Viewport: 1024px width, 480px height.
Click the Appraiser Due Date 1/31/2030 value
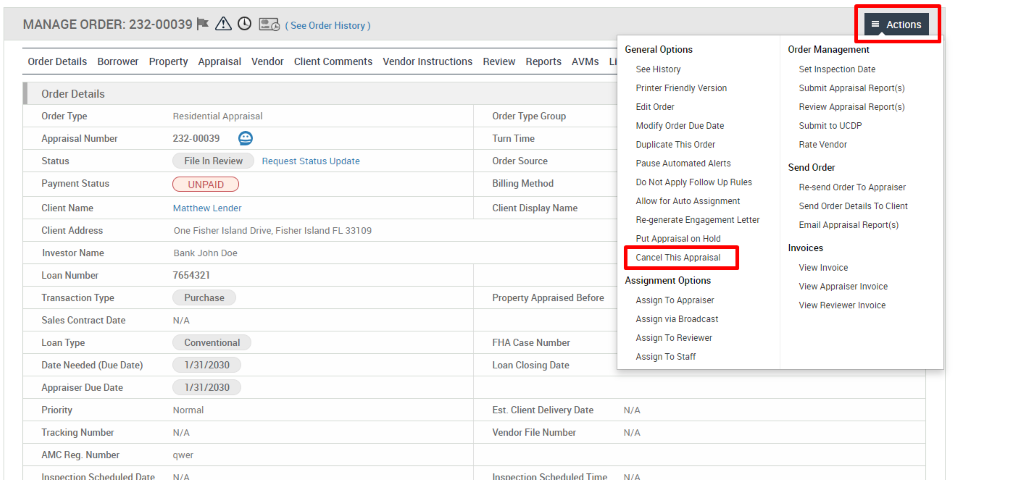(206, 388)
